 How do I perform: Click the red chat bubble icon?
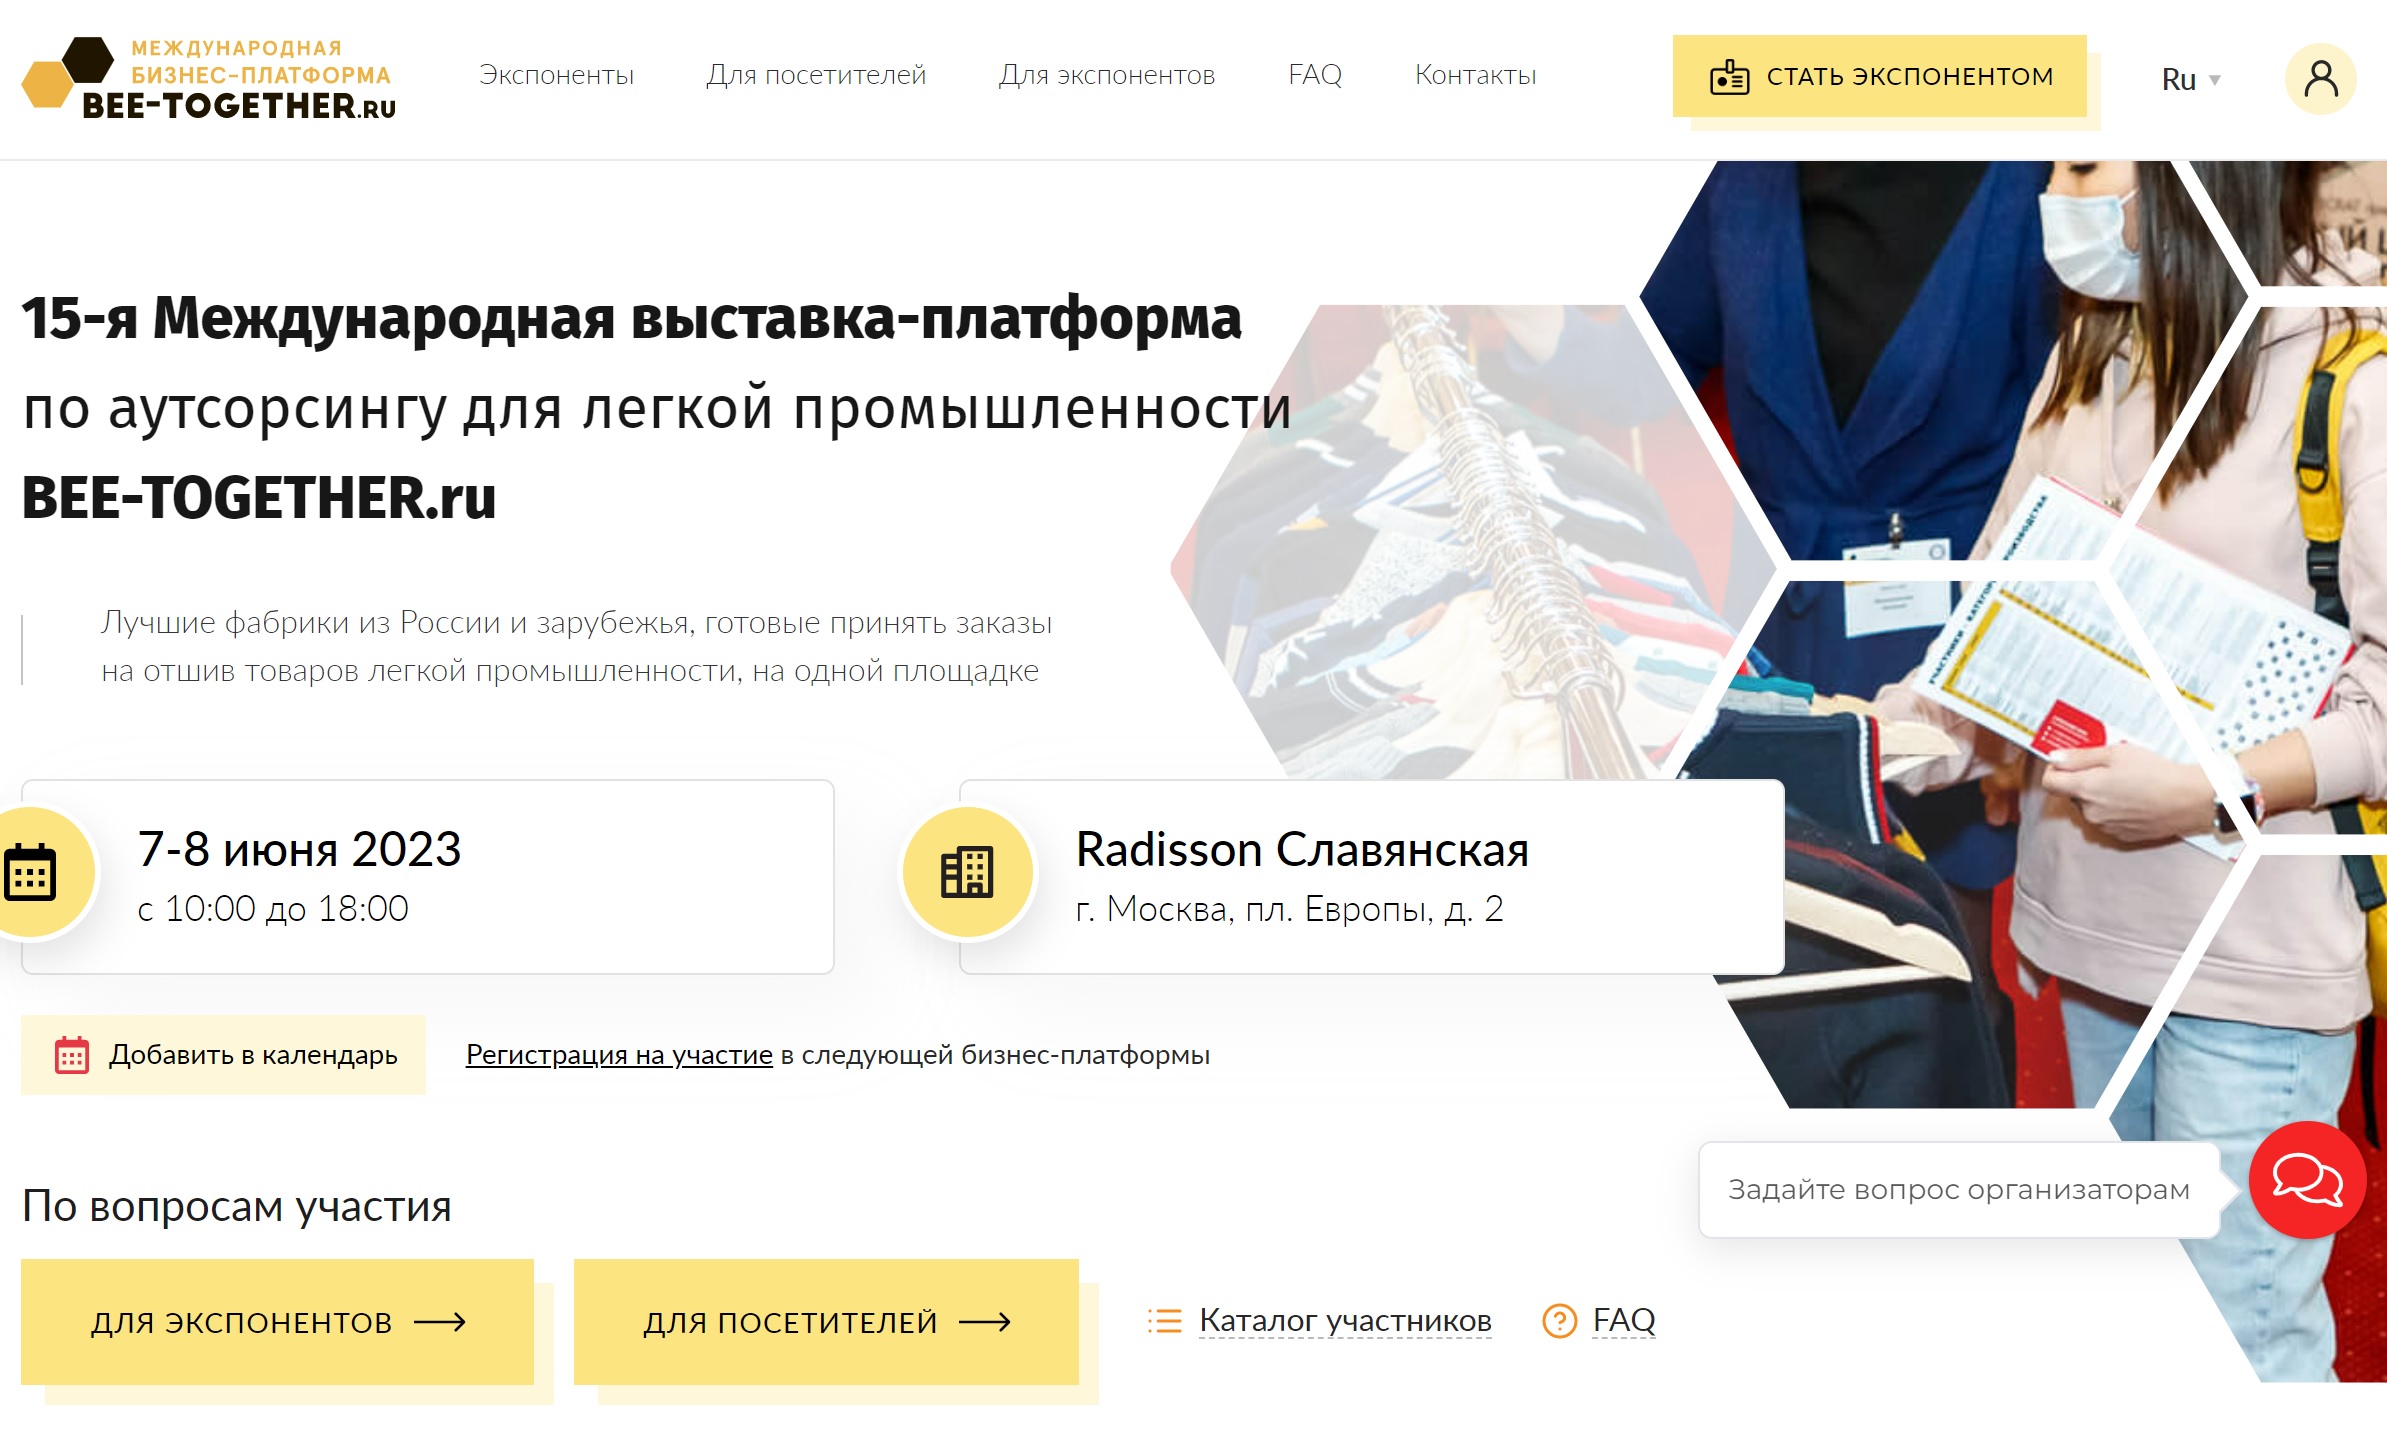click(x=2307, y=1179)
